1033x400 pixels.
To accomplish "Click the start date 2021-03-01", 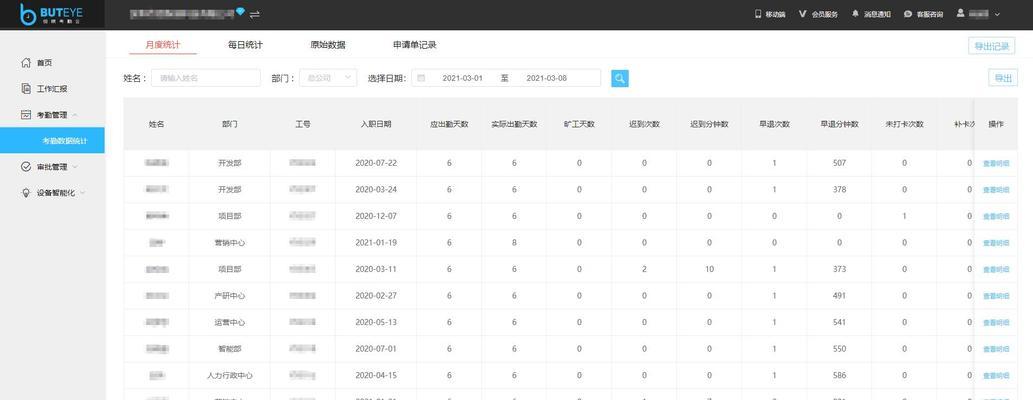I will [x=462, y=78].
